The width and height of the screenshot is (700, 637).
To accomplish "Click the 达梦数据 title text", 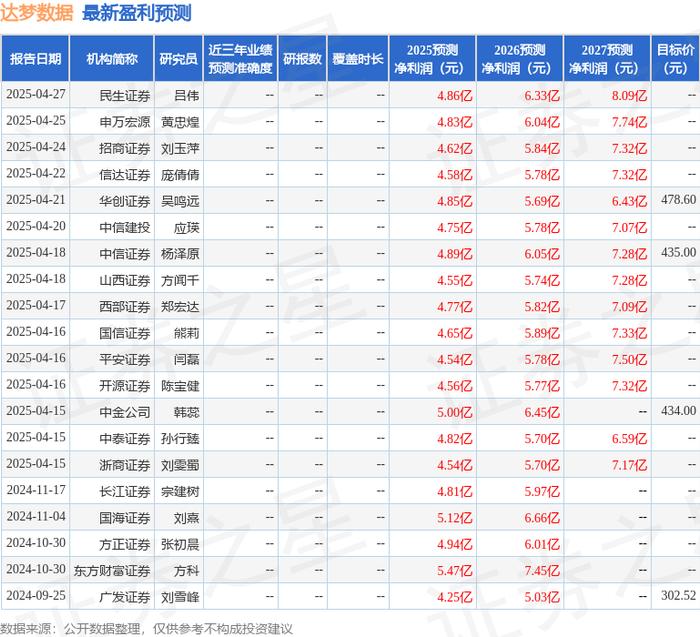I will [x=37, y=12].
